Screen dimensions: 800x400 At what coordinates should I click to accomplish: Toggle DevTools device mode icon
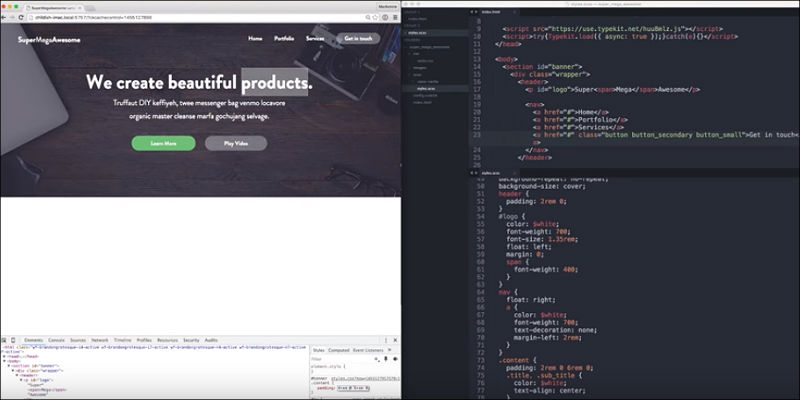pyautogui.click(x=13, y=340)
